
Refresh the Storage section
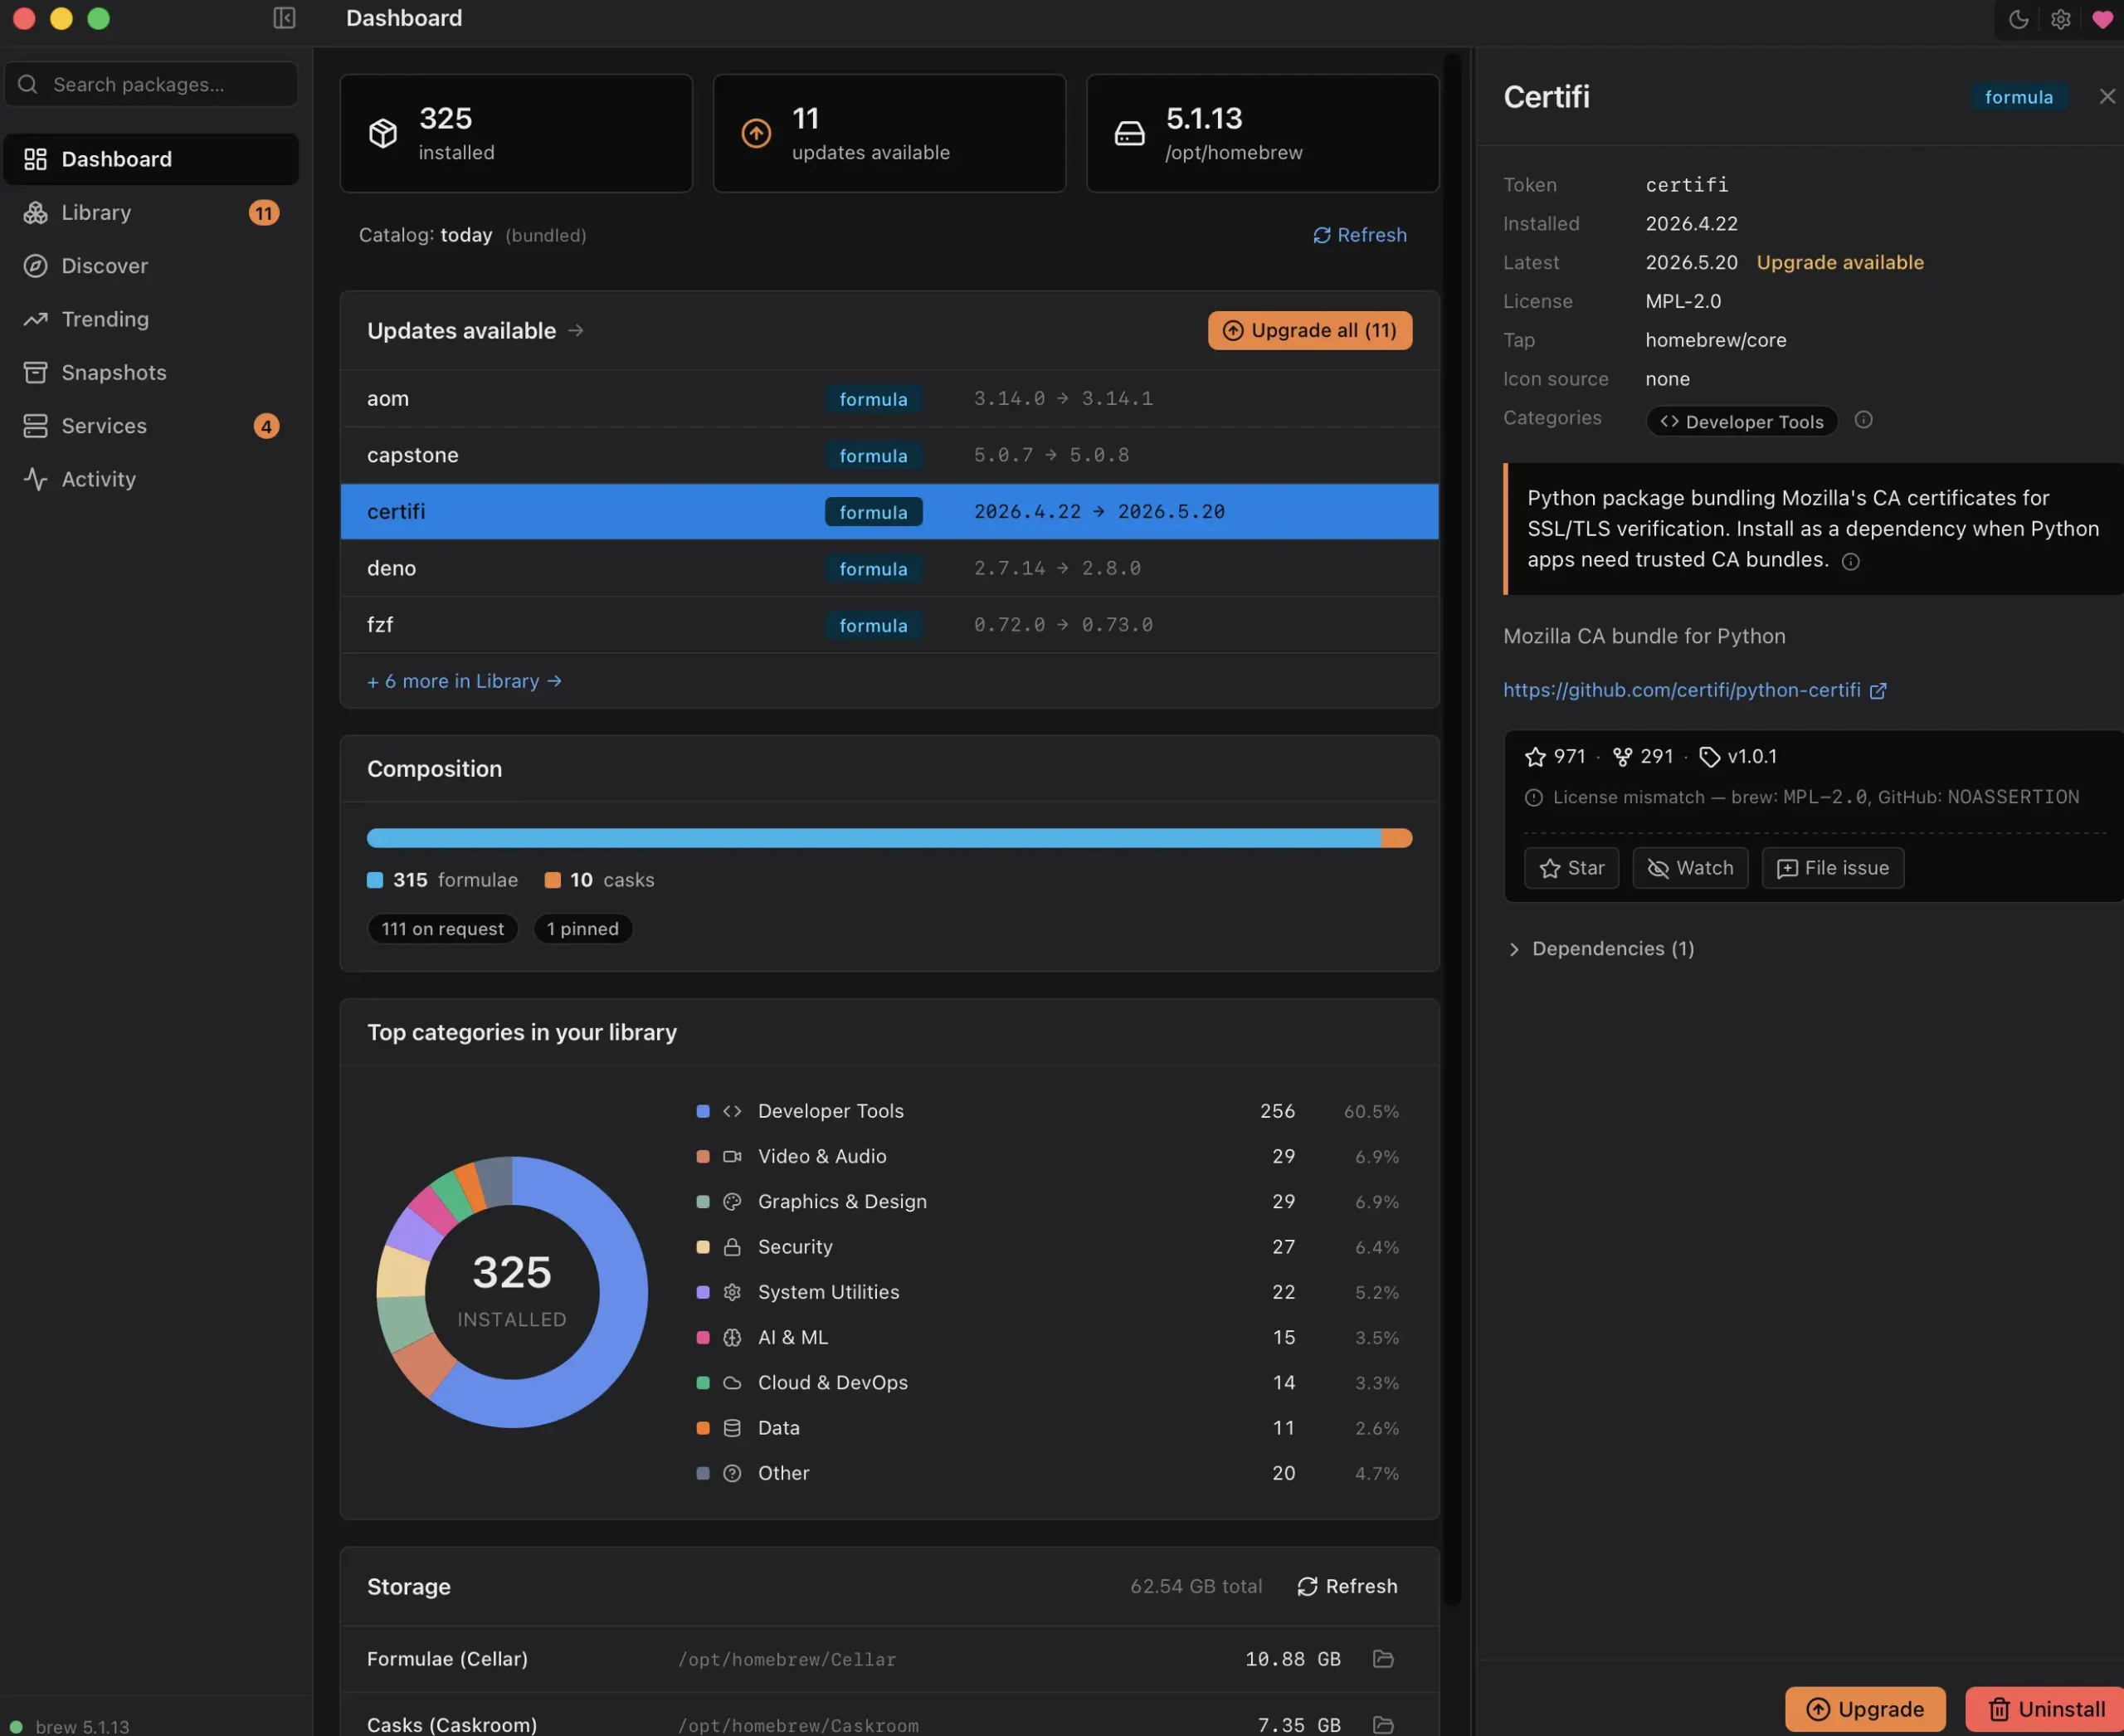[1347, 1586]
